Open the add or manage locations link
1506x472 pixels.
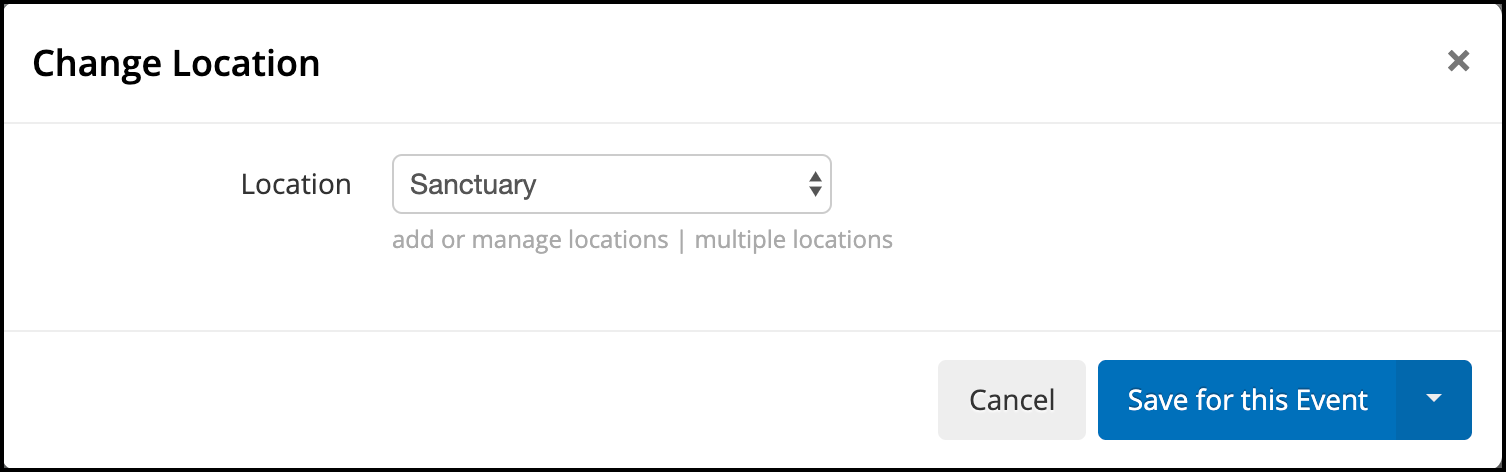click(x=530, y=240)
